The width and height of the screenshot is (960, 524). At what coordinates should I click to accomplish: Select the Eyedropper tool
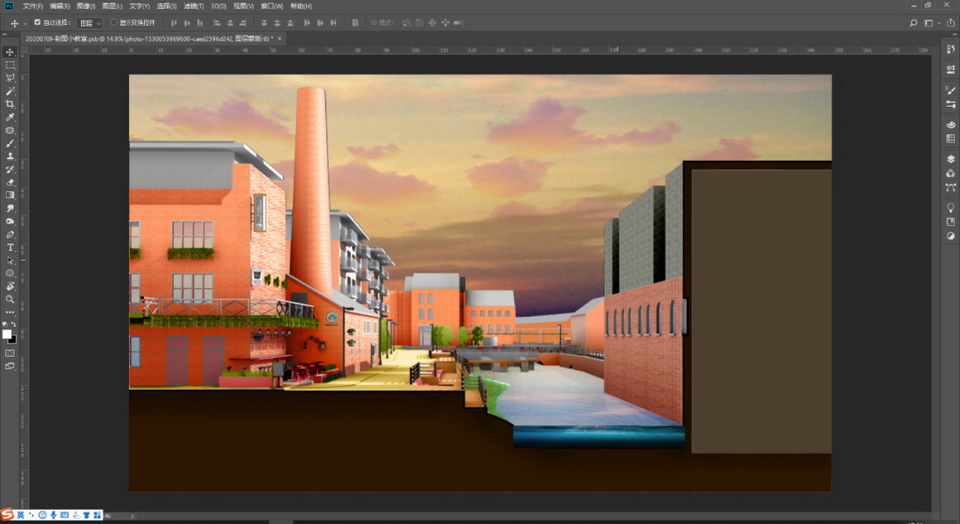click(x=10, y=117)
